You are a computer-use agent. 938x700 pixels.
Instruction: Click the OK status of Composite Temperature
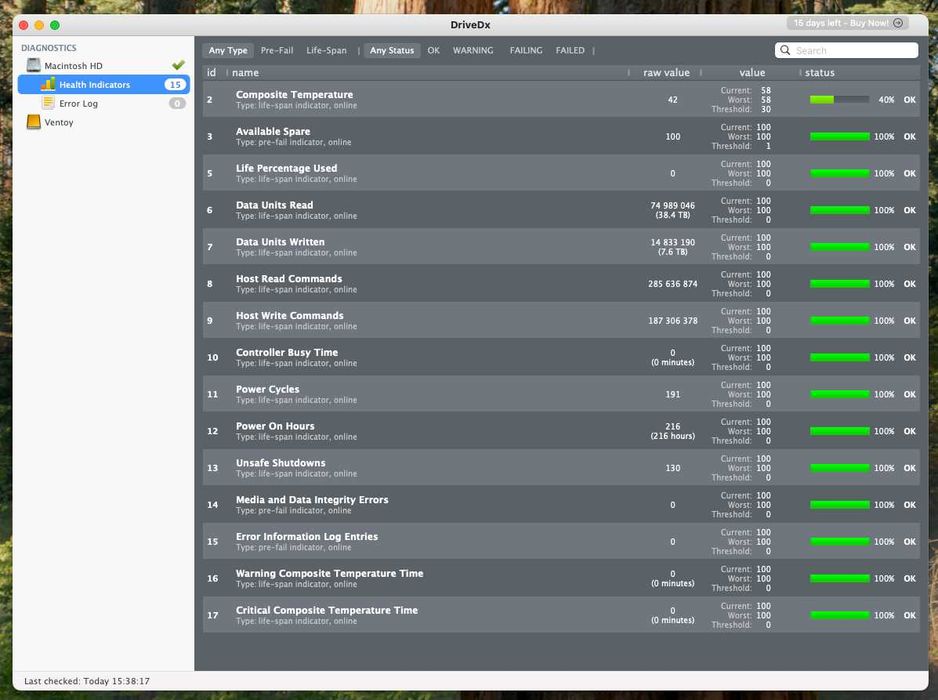coord(909,99)
